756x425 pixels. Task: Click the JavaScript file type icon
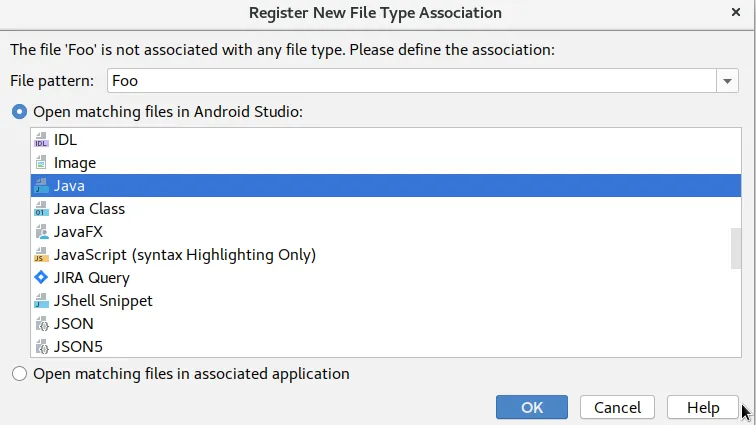coord(41,255)
